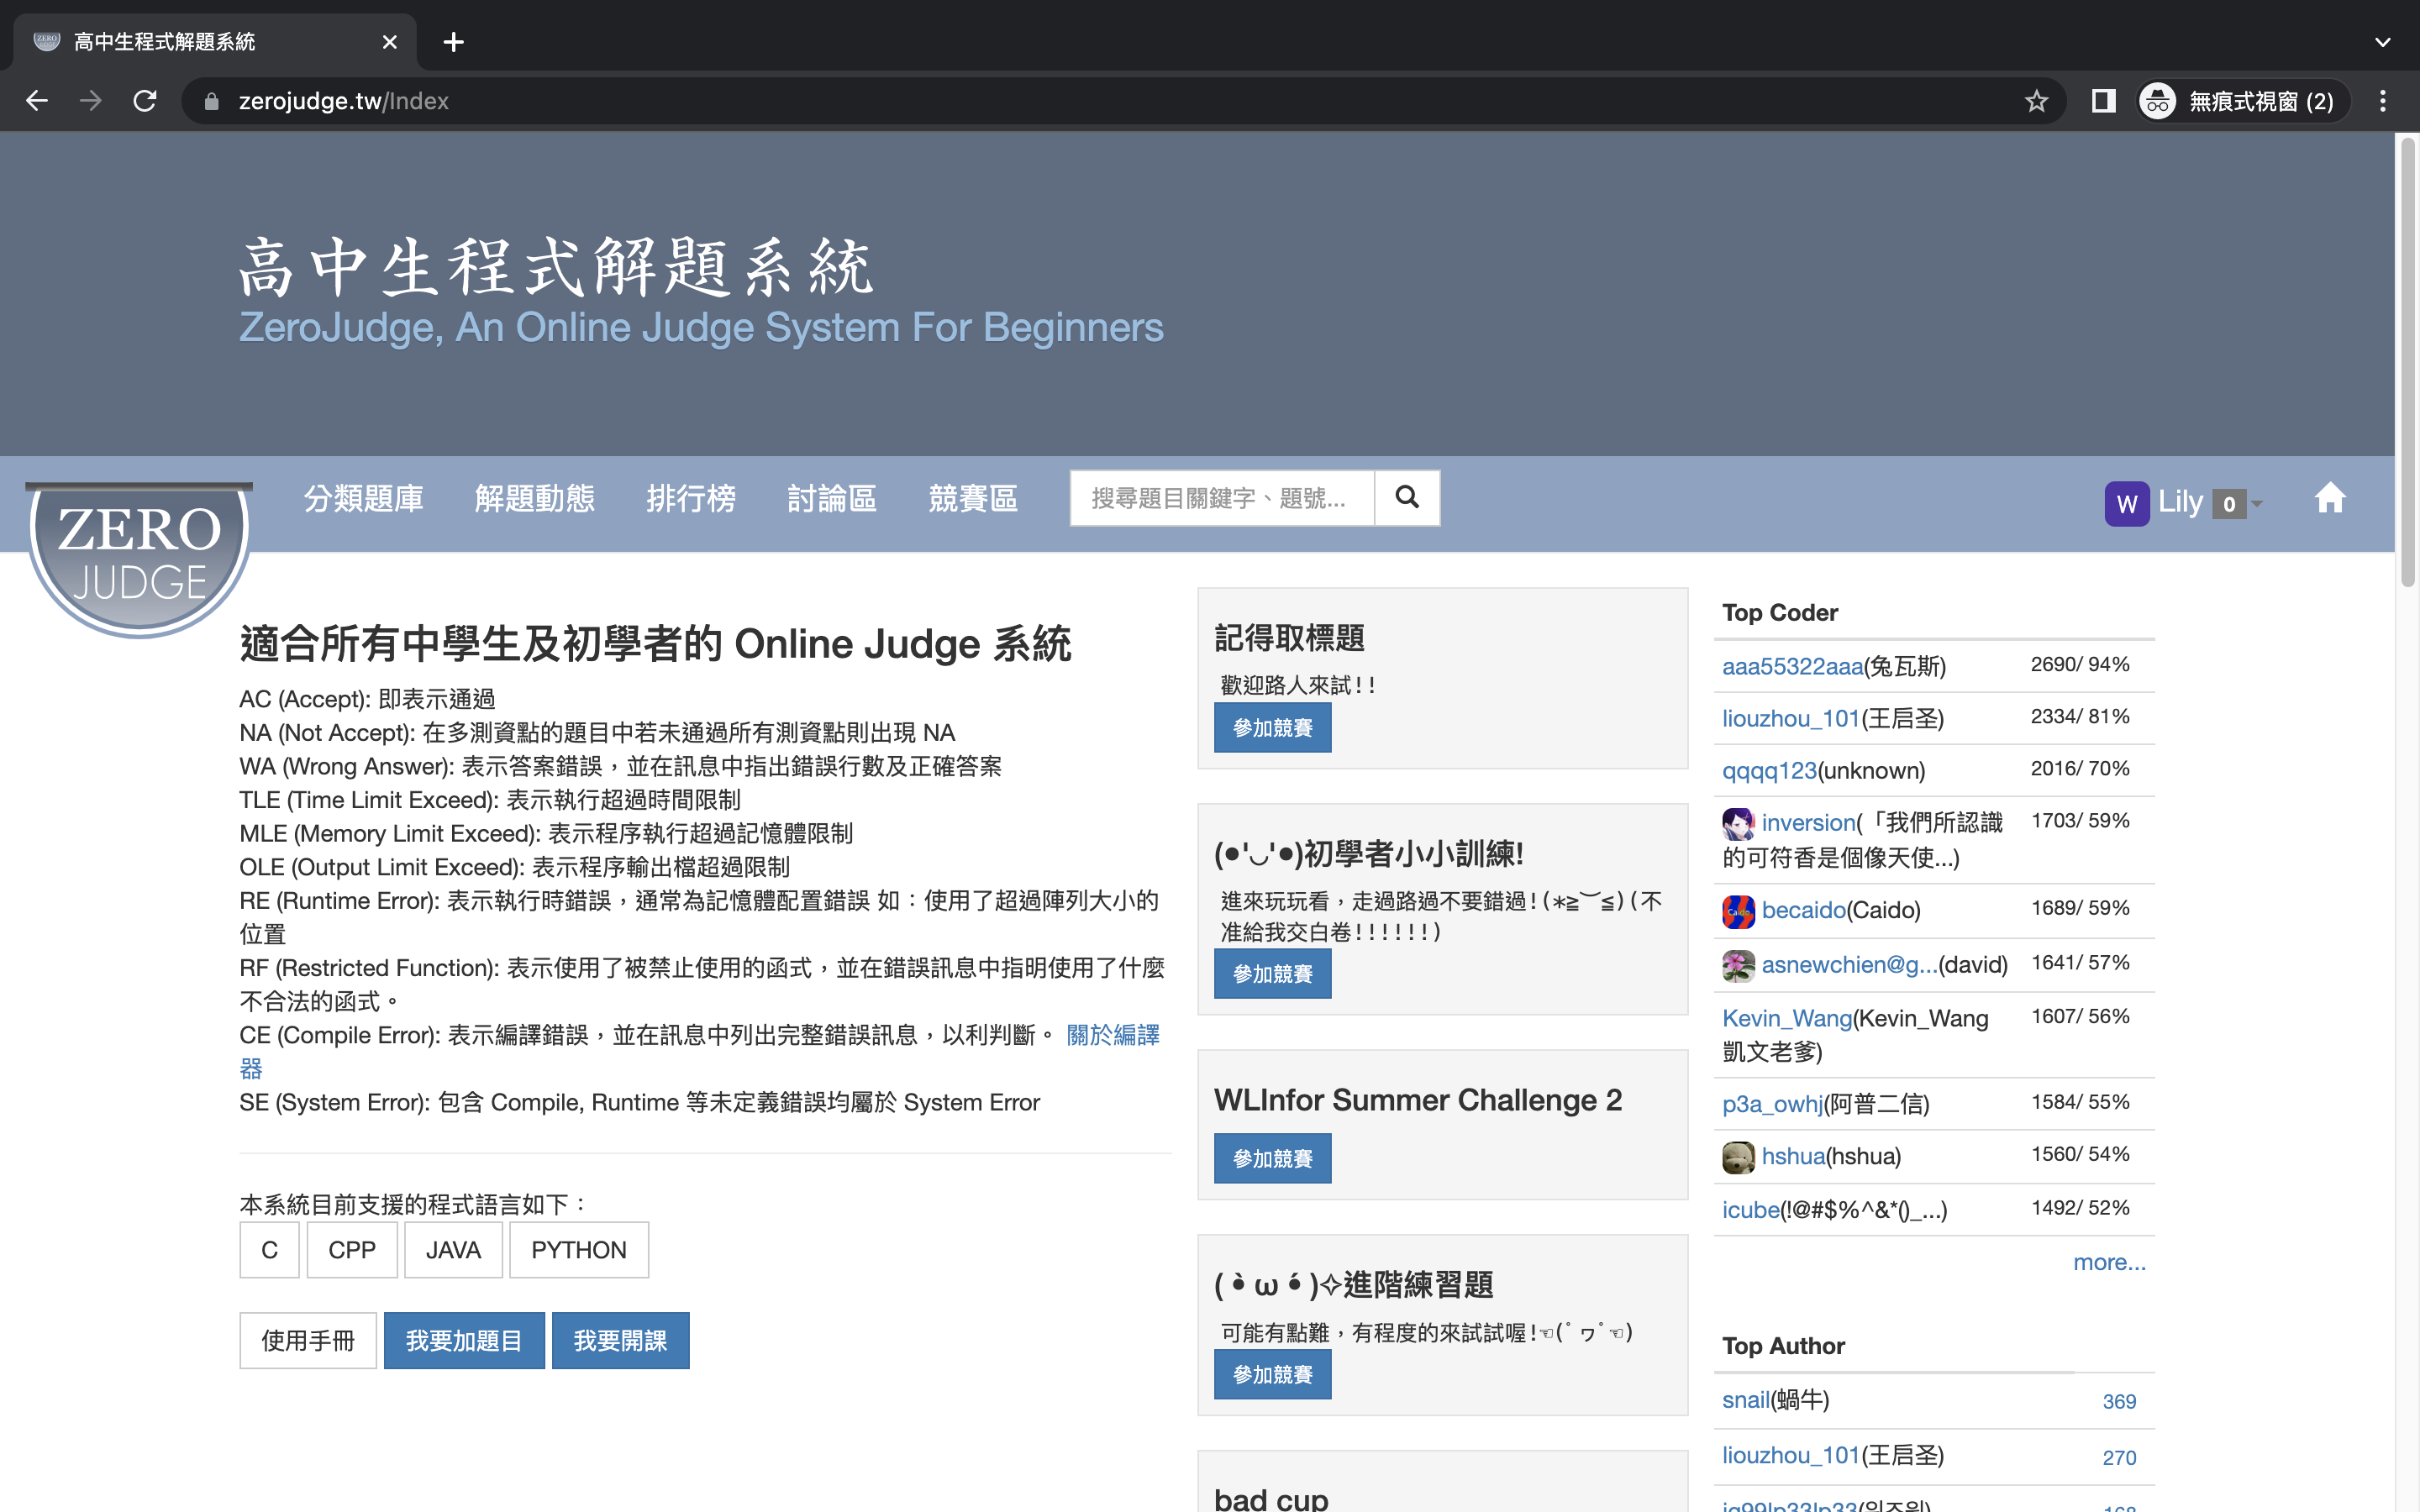Click the address bar URL
This screenshot has width=2420, height=1512.
pyautogui.click(x=343, y=101)
